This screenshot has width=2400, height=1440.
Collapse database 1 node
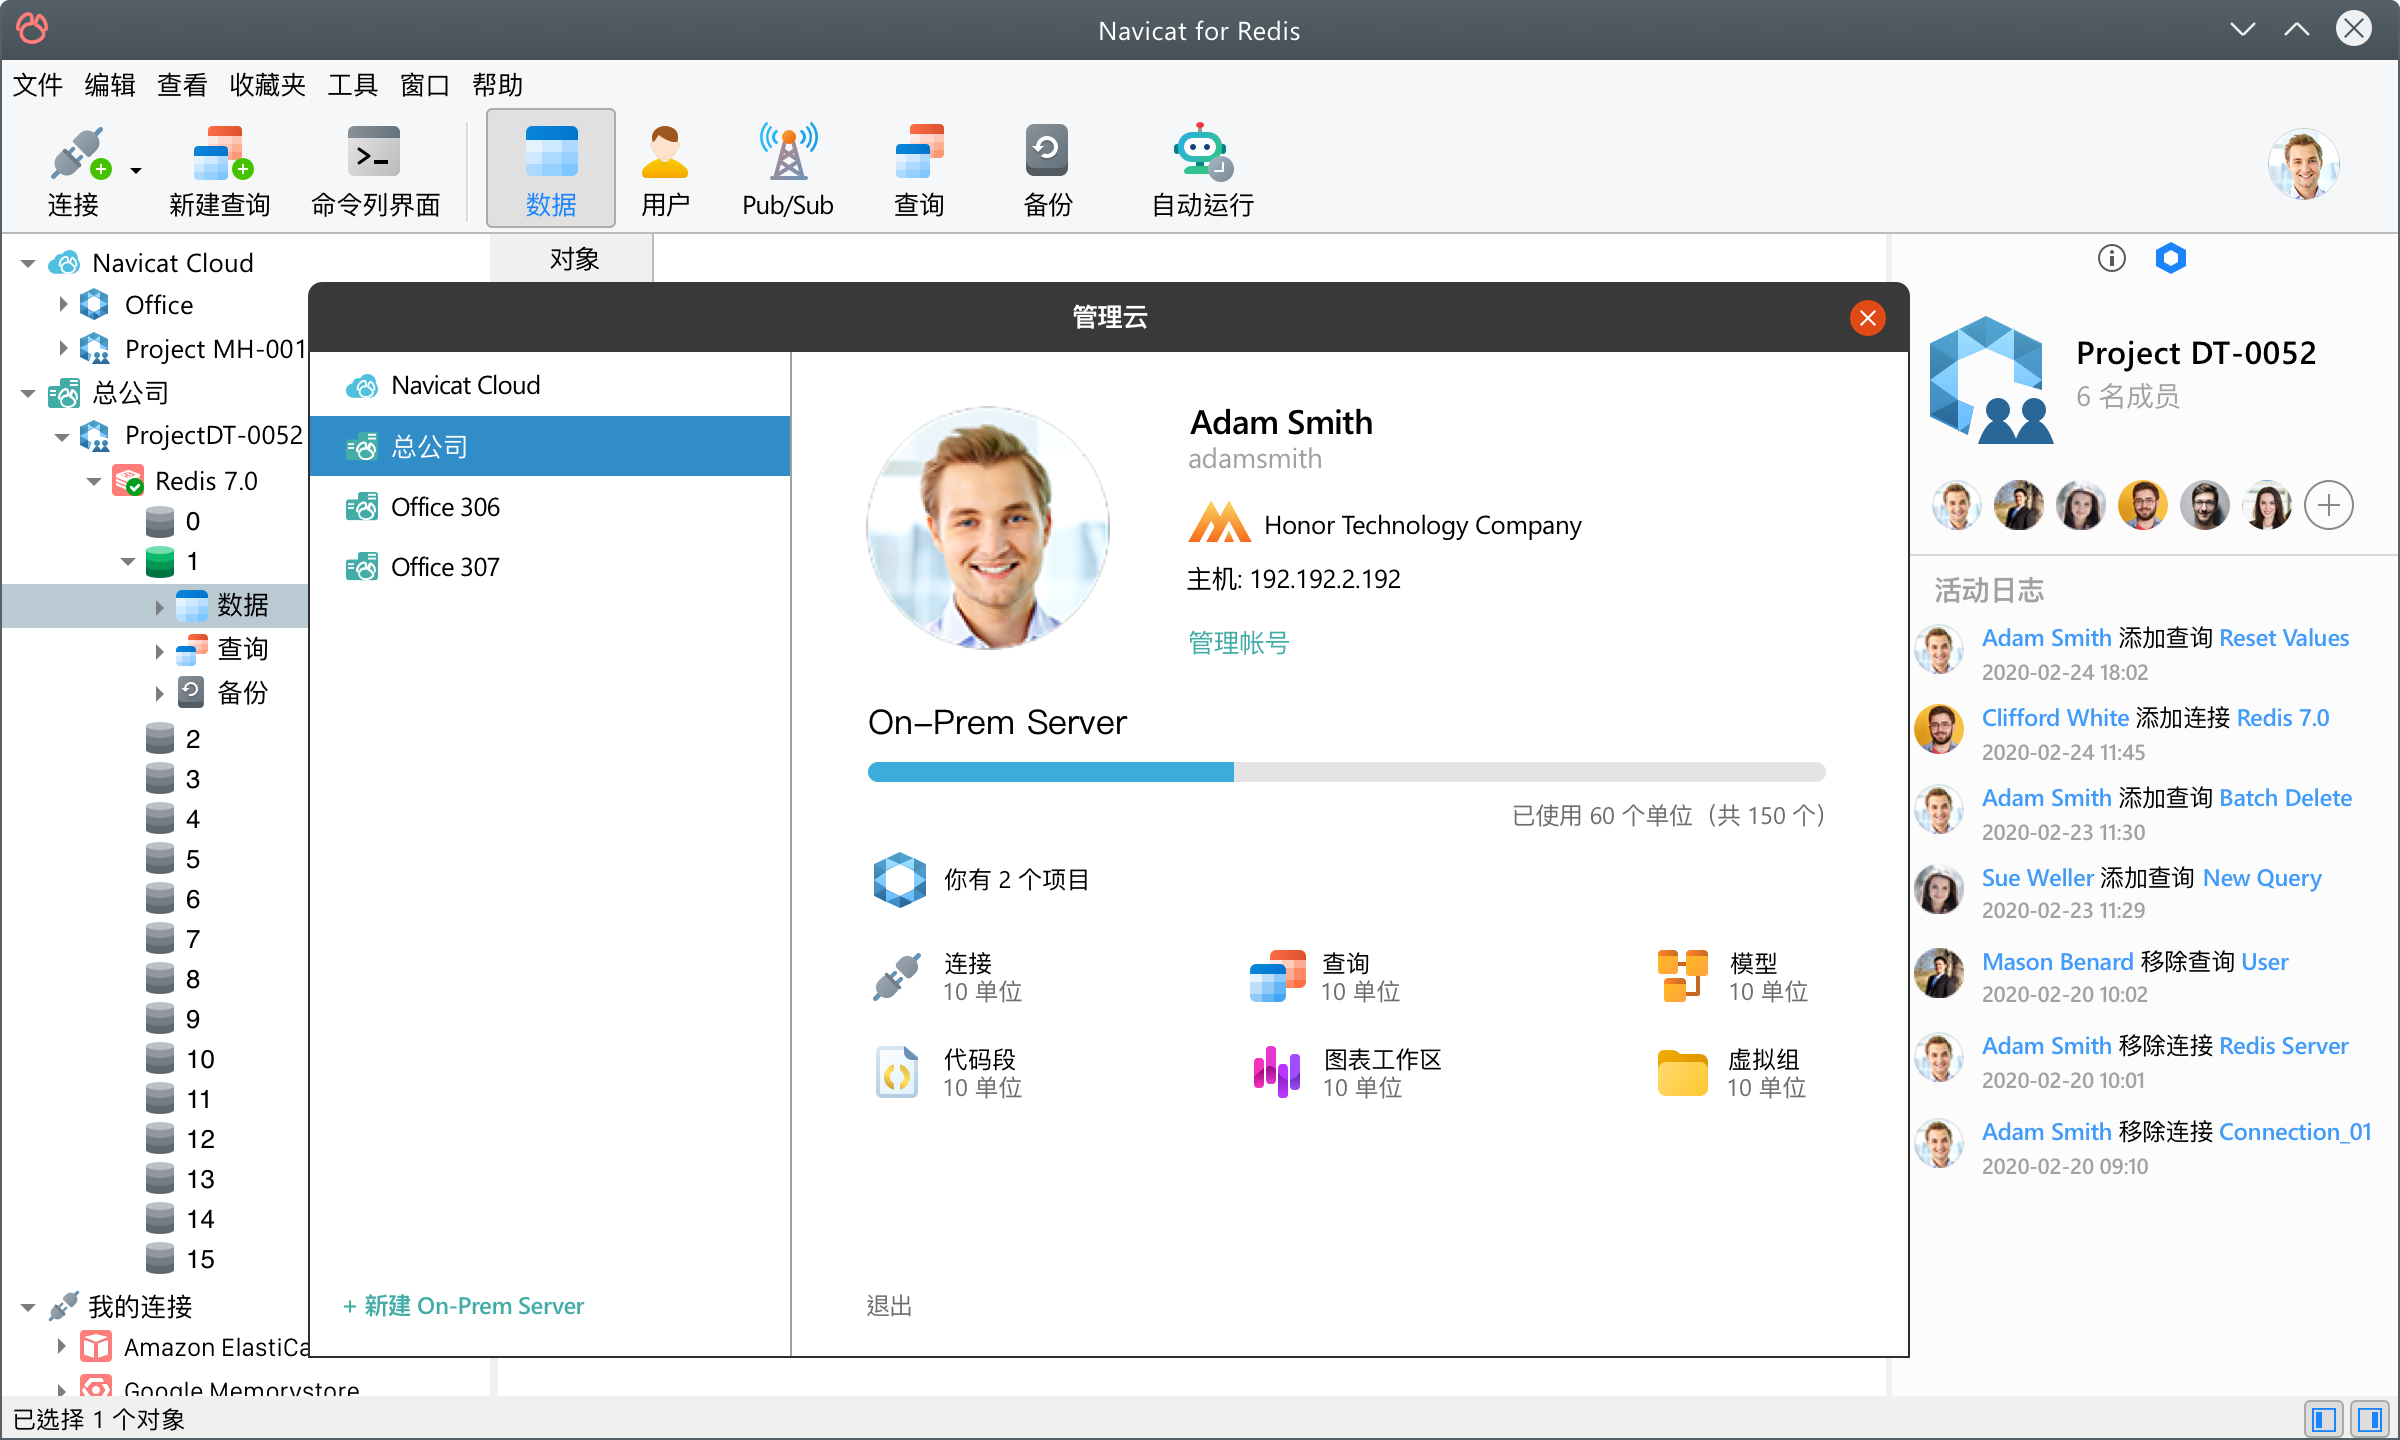click(128, 562)
